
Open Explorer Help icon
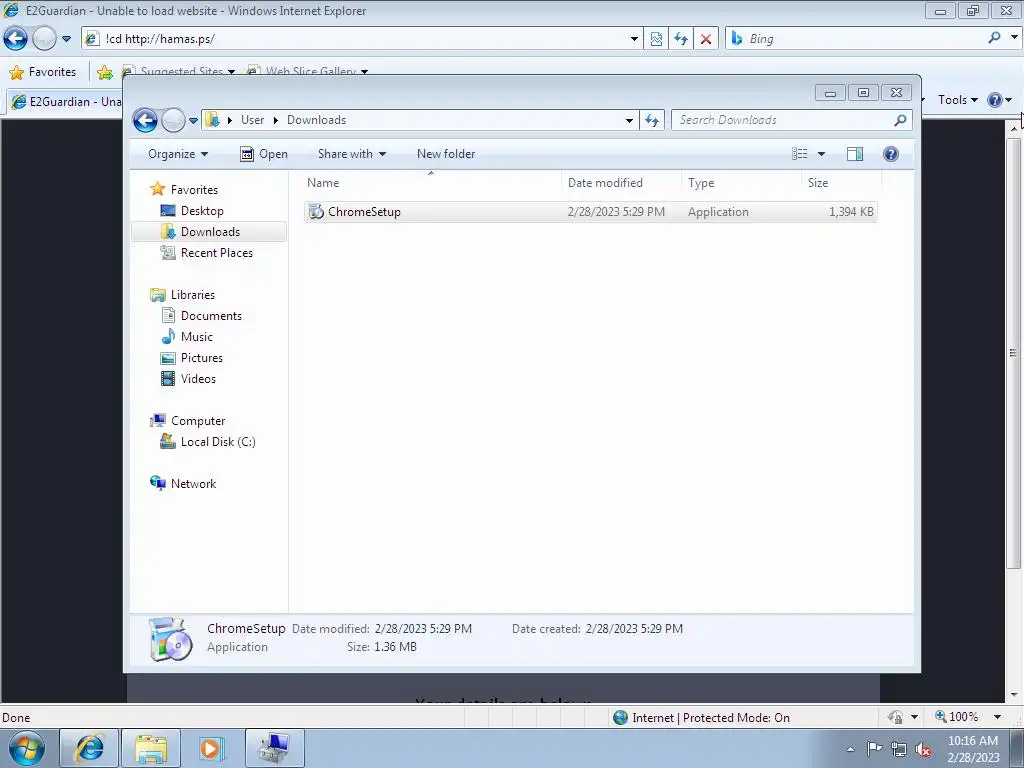click(x=891, y=154)
